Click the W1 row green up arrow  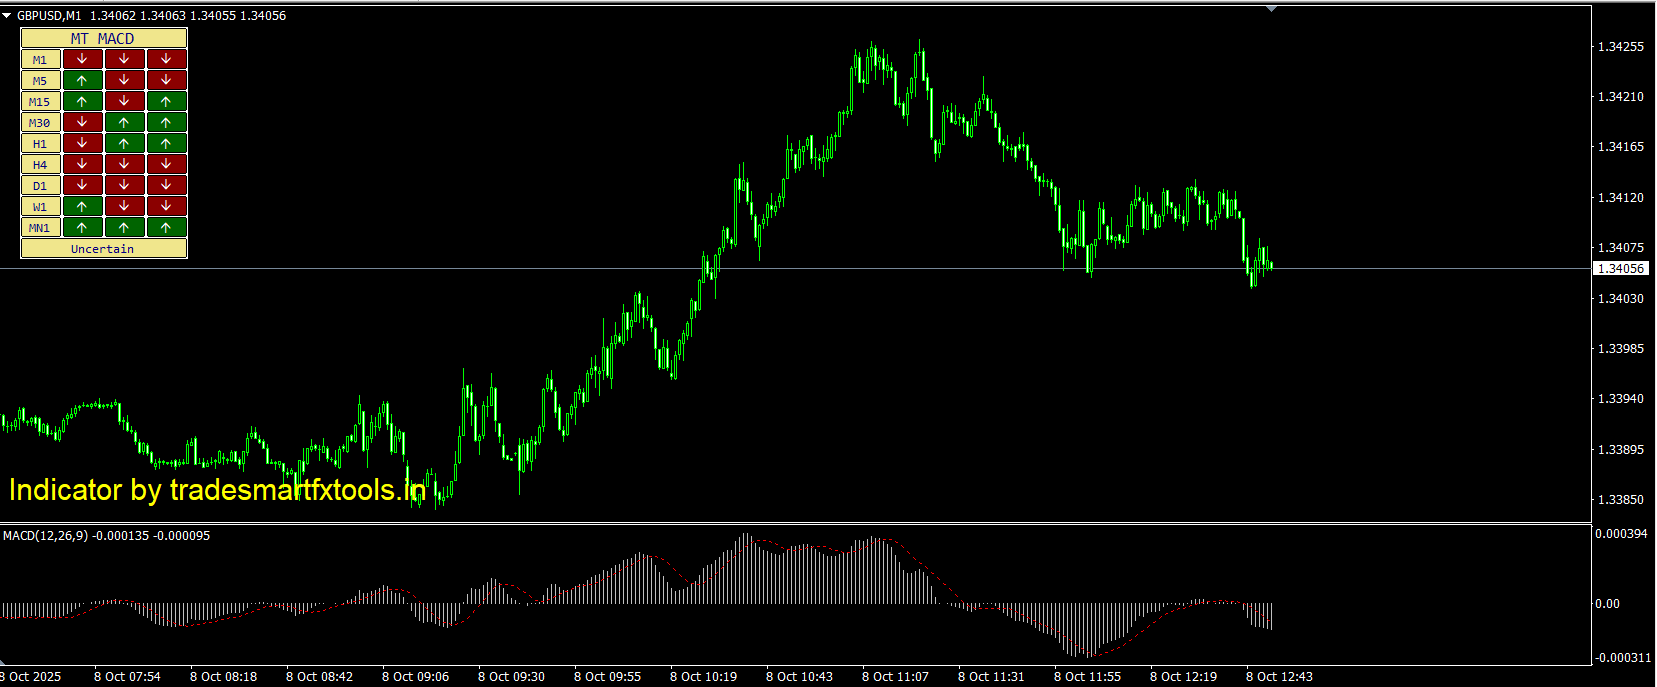click(x=82, y=206)
